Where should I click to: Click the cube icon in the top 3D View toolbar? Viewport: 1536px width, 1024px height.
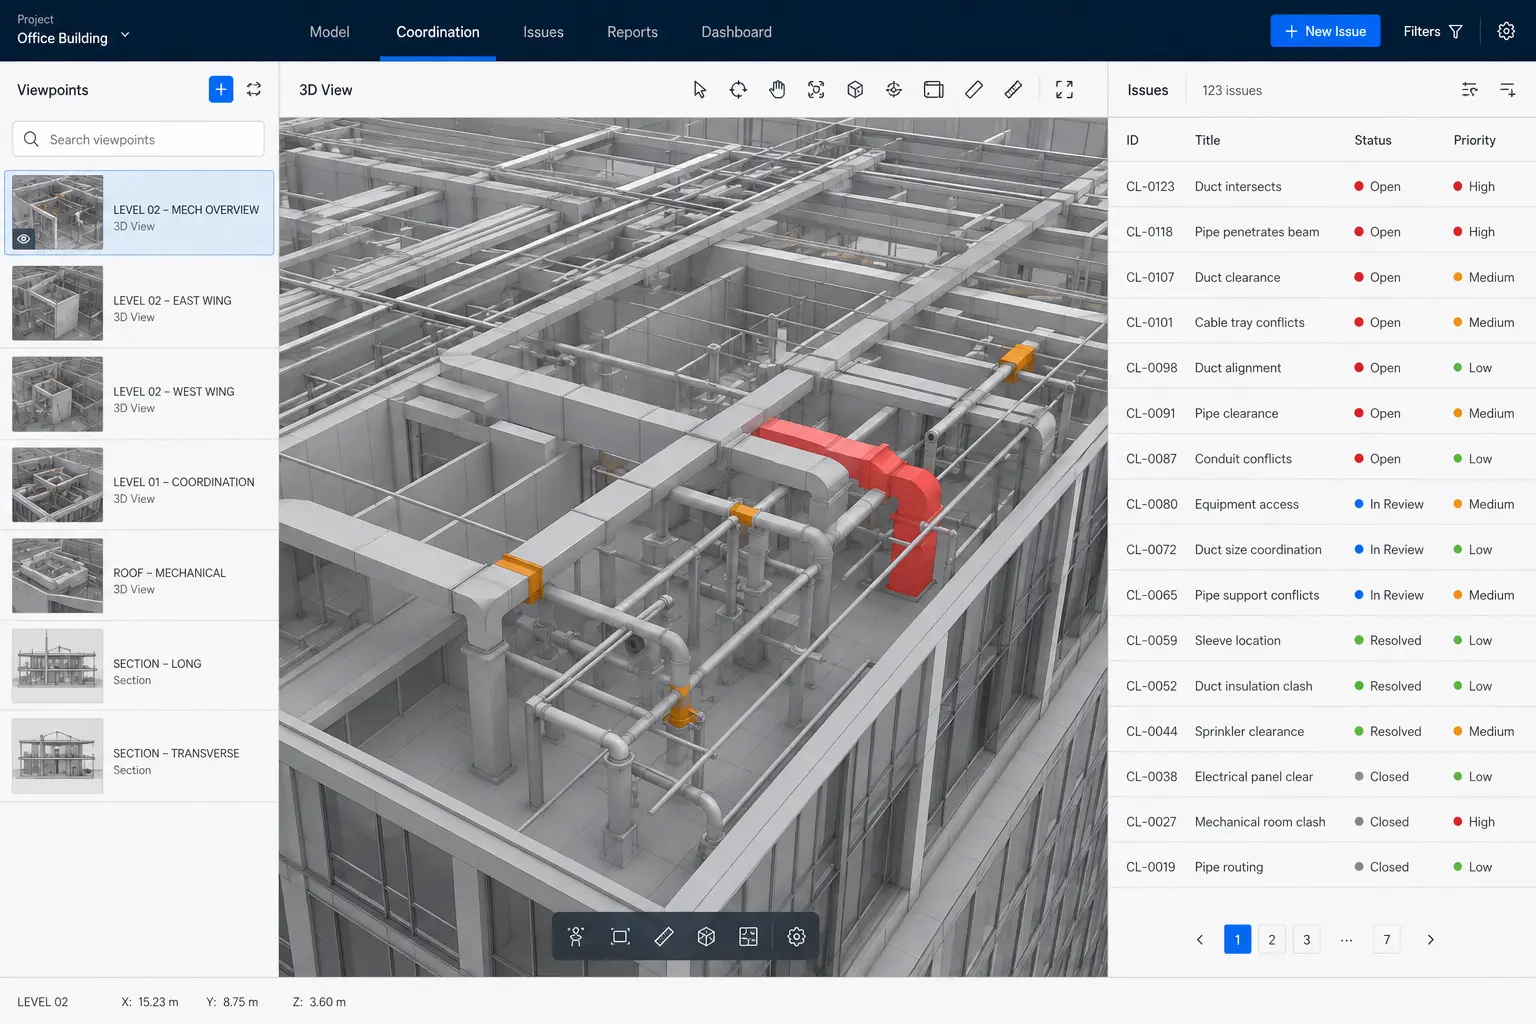click(x=855, y=90)
